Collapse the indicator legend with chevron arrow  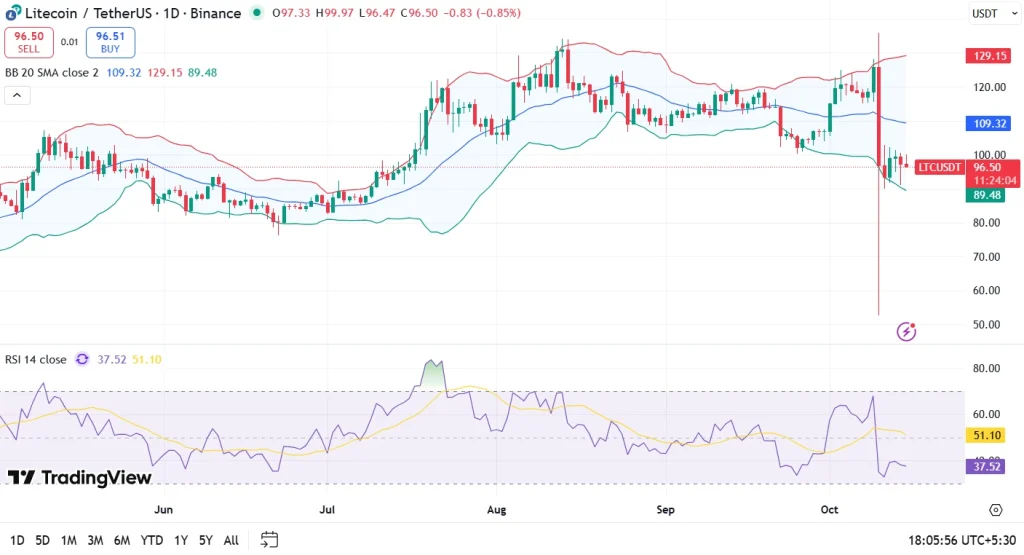(x=16, y=96)
